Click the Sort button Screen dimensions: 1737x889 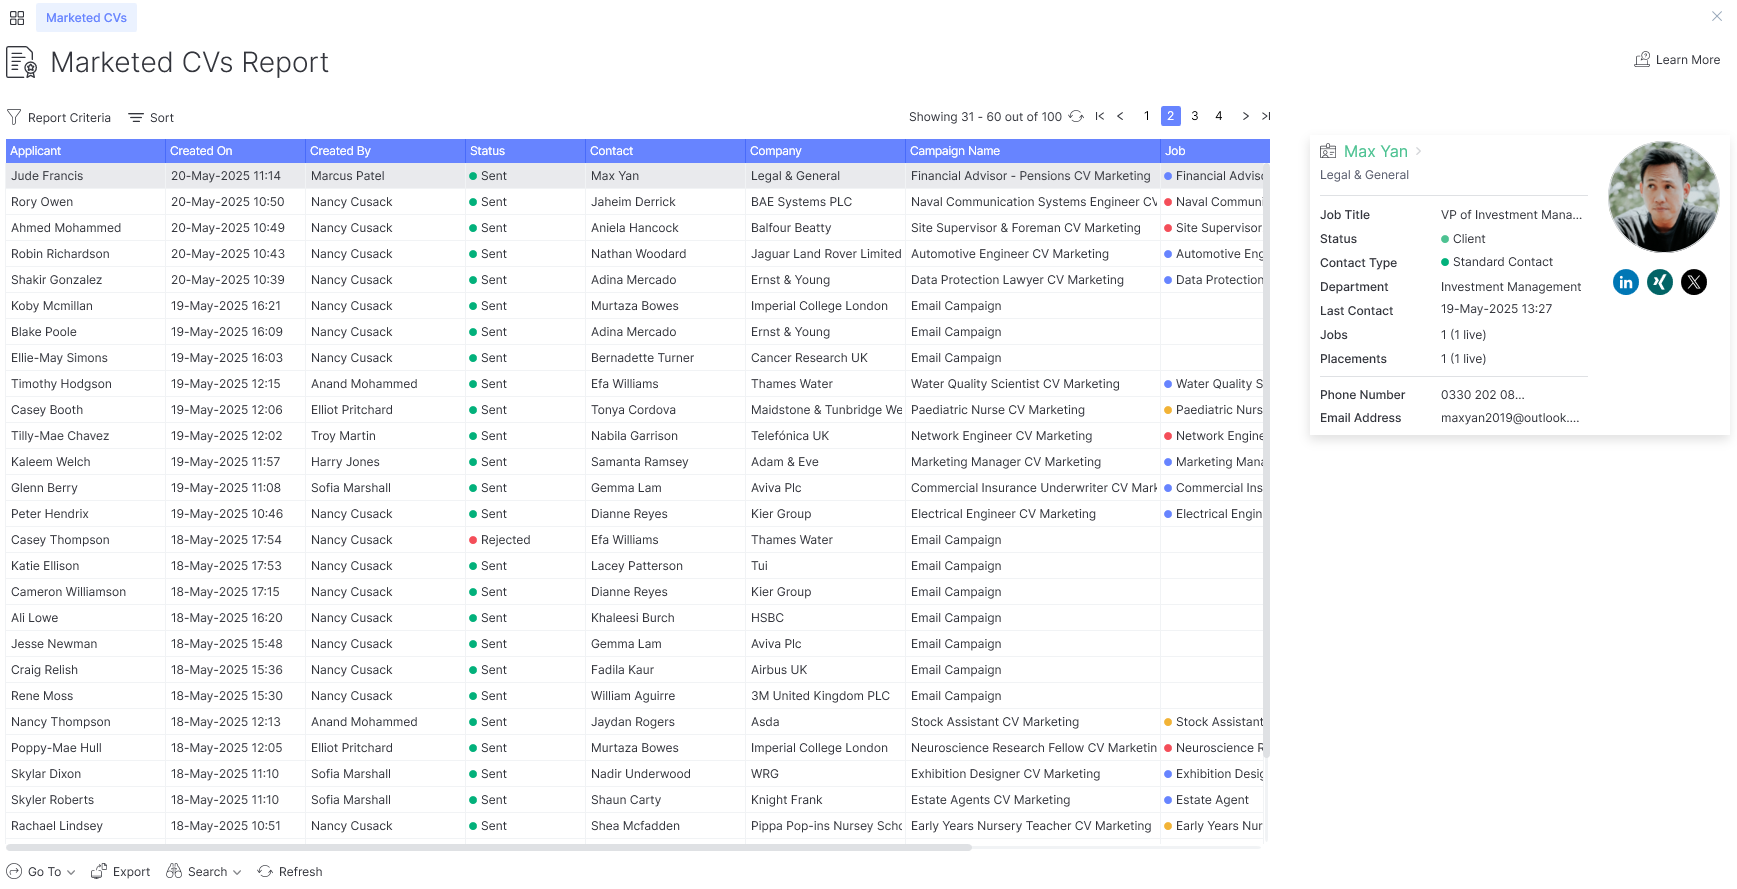point(151,118)
